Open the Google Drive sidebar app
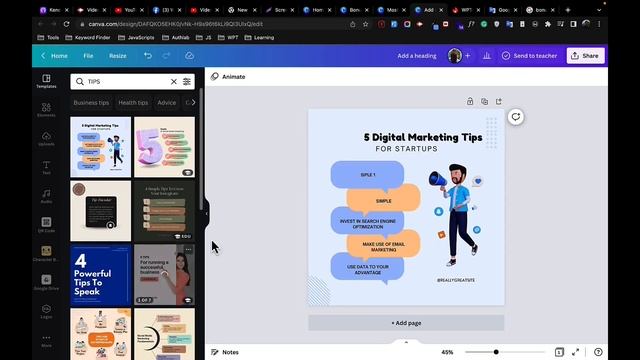 pyautogui.click(x=46, y=282)
